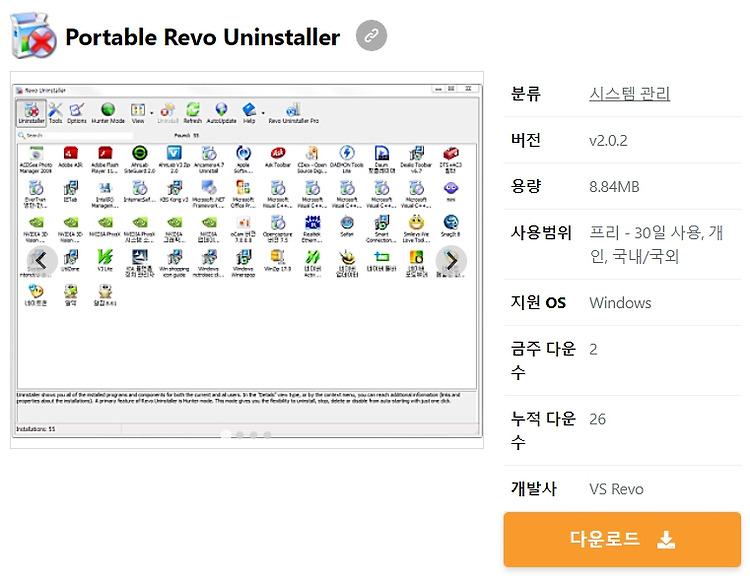The image size is (750, 581).
Task: Click the Refresh toolbar icon in the preview
Action: click(x=193, y=113)
